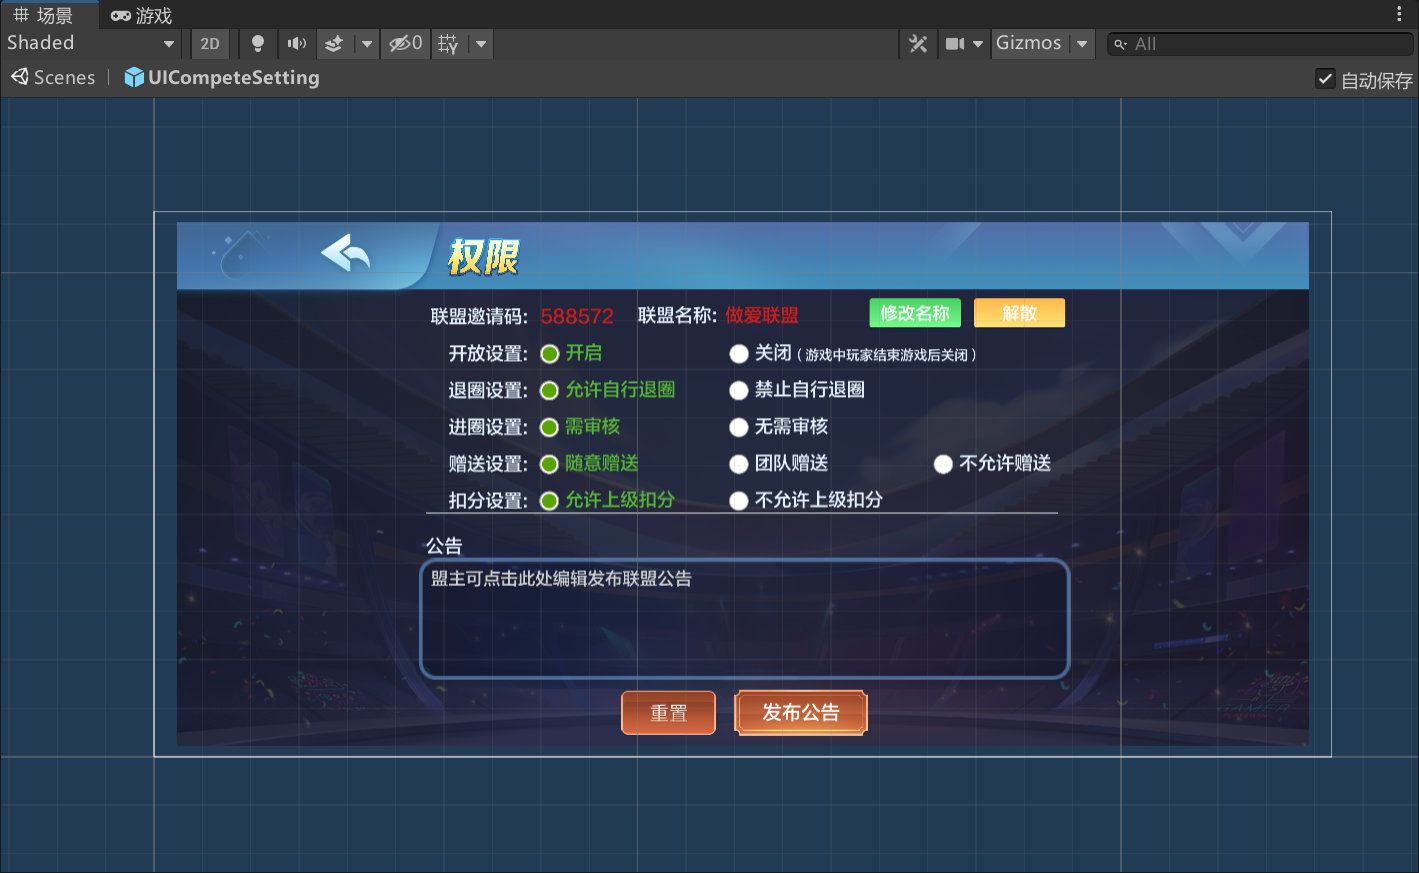
Task: Select the 不允许赠送 radio option
Action: (943, 464)
